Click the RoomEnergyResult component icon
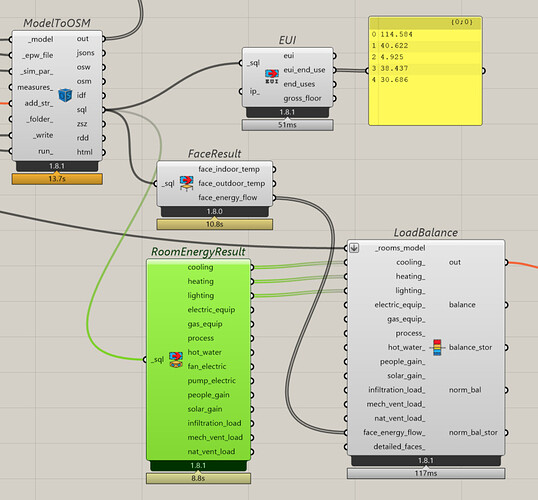538x500 pixels. [x=176, y=359]
